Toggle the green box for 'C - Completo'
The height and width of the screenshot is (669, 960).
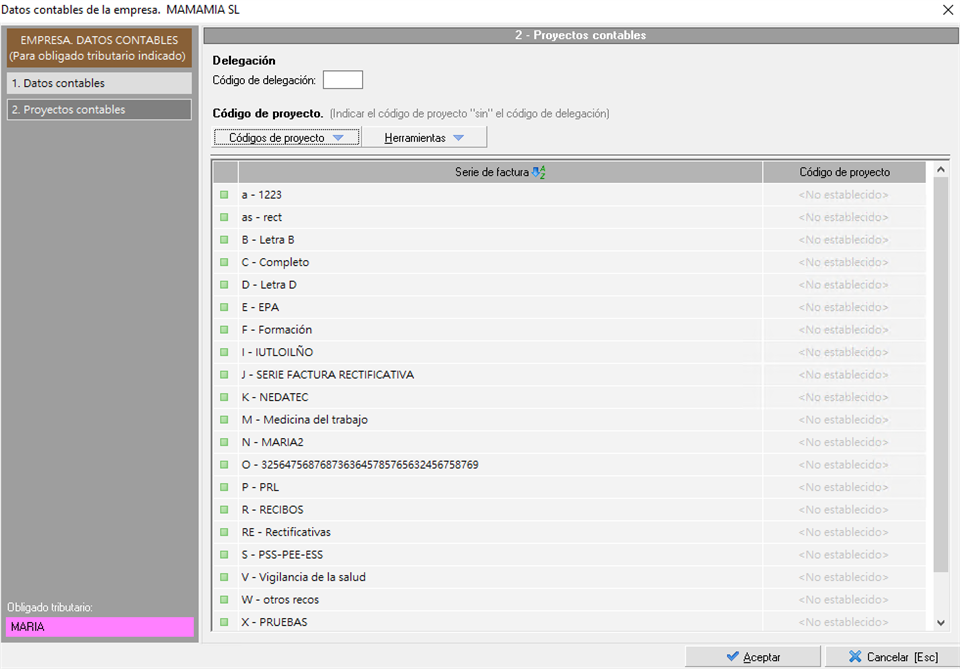tap(224, 262)
